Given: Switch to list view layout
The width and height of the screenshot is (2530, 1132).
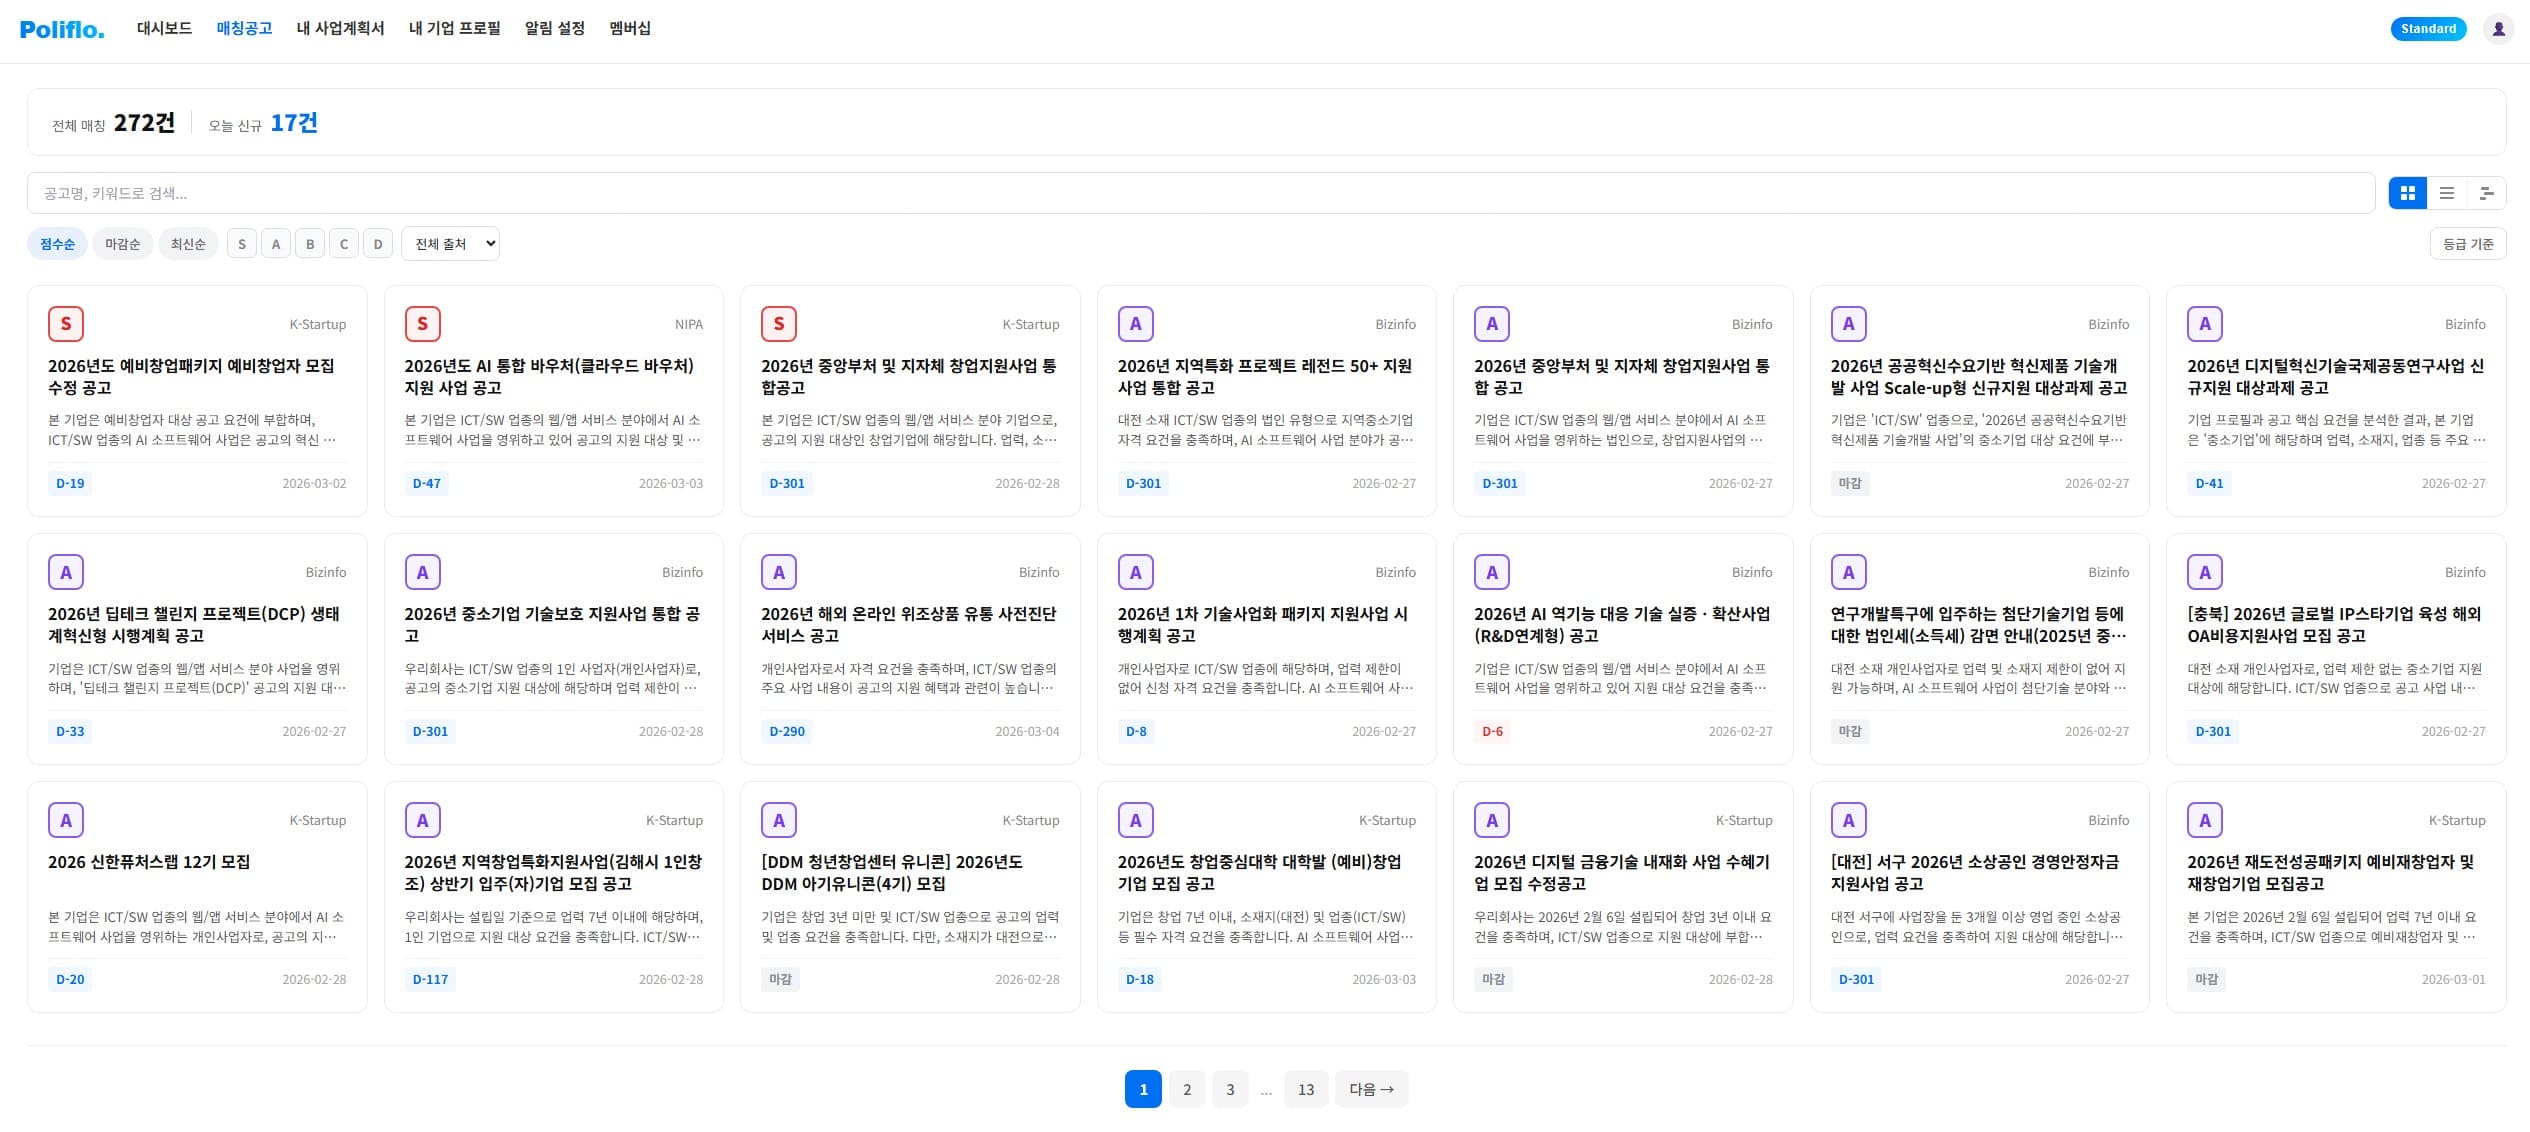Looking at the screenshot, I should [x=2447, y=193].
